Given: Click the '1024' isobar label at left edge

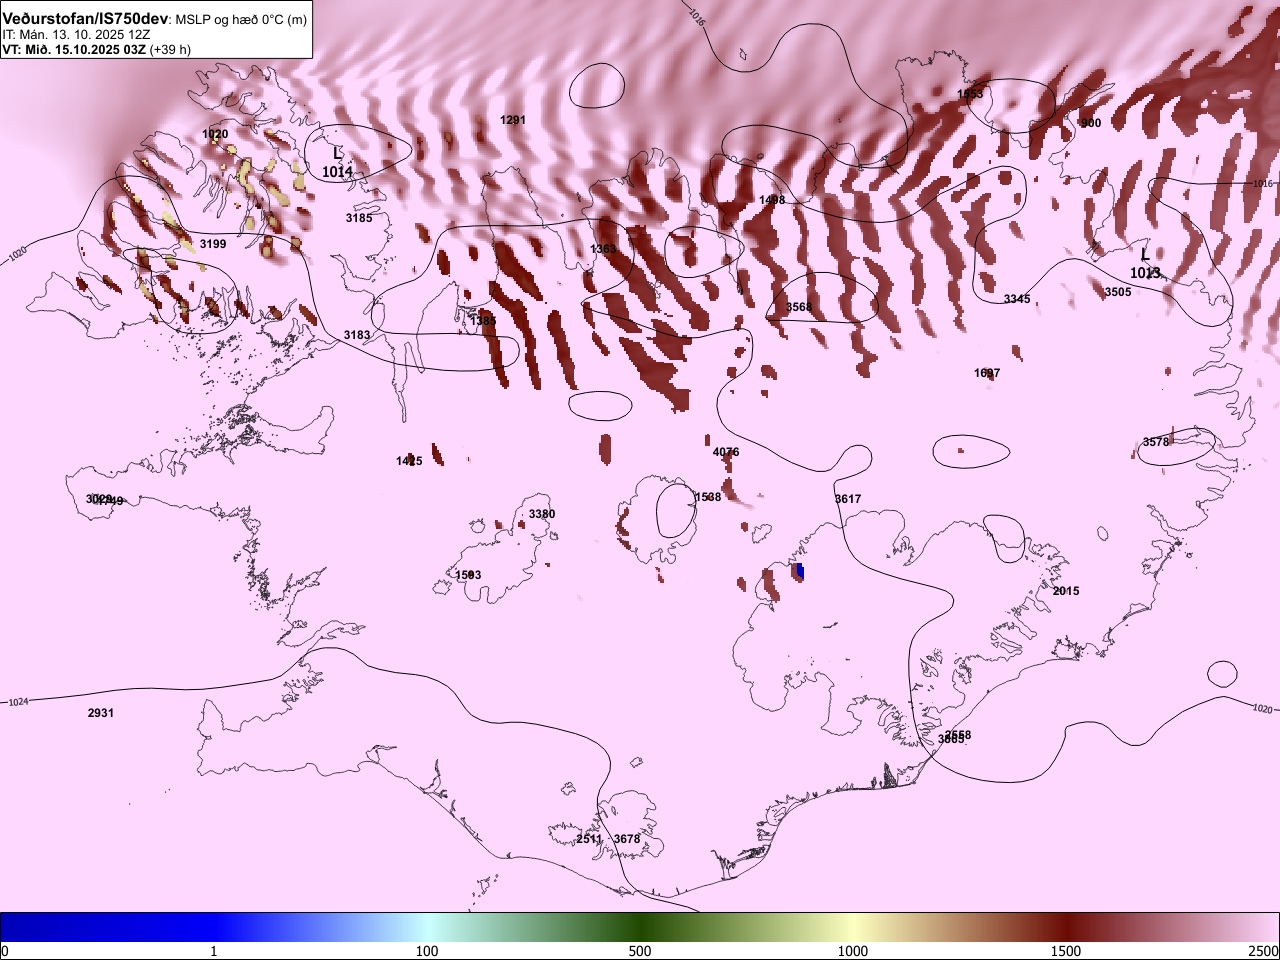Looking at the screenshot, I should 18,703.
